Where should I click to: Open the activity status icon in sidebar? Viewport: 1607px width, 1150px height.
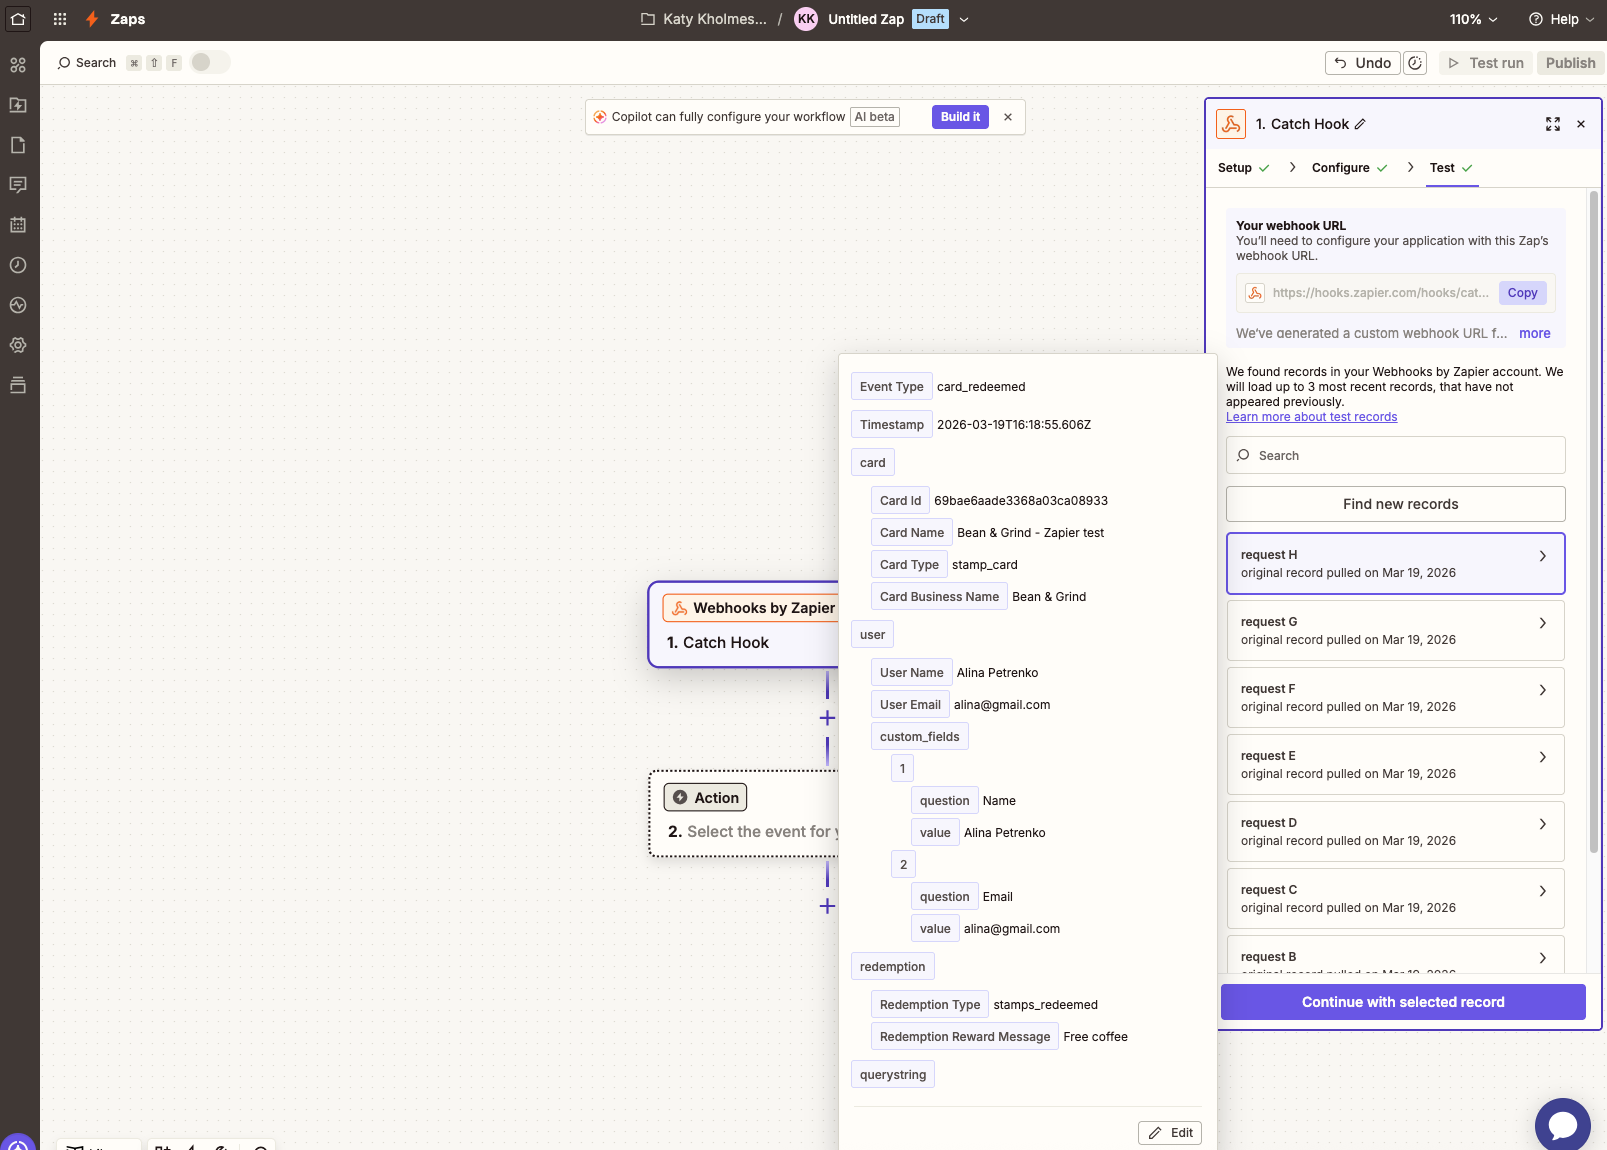click(18, 305)
